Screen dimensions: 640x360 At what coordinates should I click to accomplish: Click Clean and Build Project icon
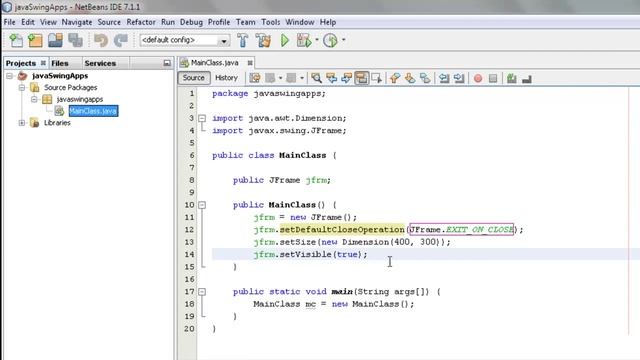pos(263,40)
